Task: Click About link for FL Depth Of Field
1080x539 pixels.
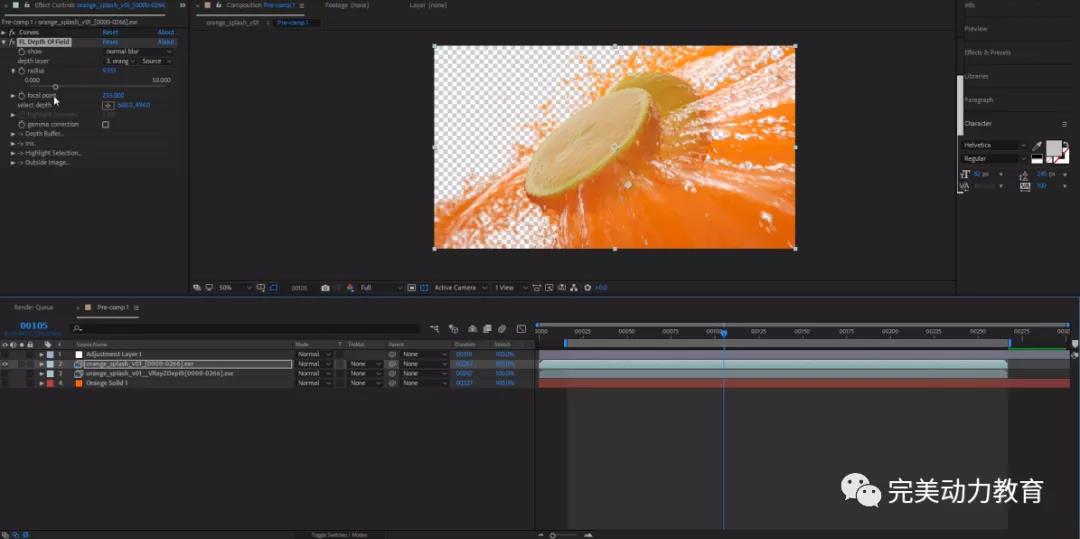Action: click(166, 42)
